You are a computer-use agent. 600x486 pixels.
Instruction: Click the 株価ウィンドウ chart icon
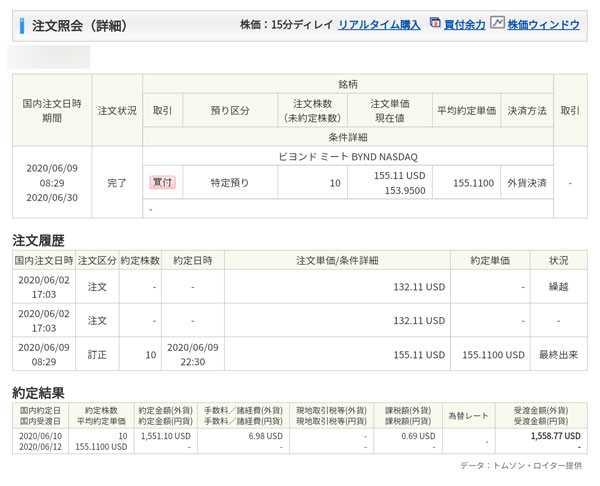click(x=497, y=23)
